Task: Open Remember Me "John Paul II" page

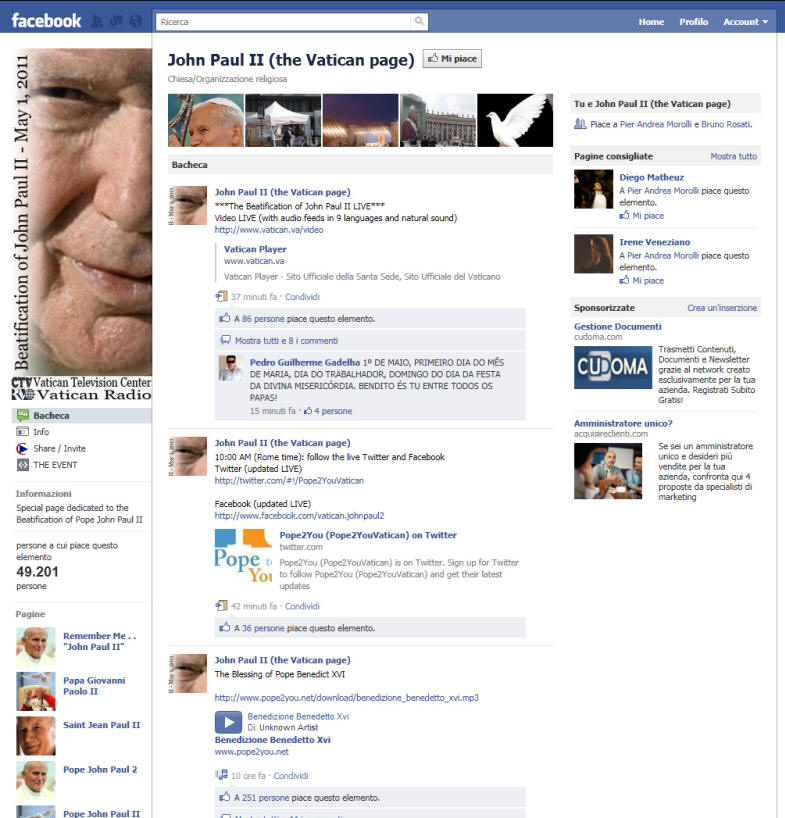Action: point(100,641)
